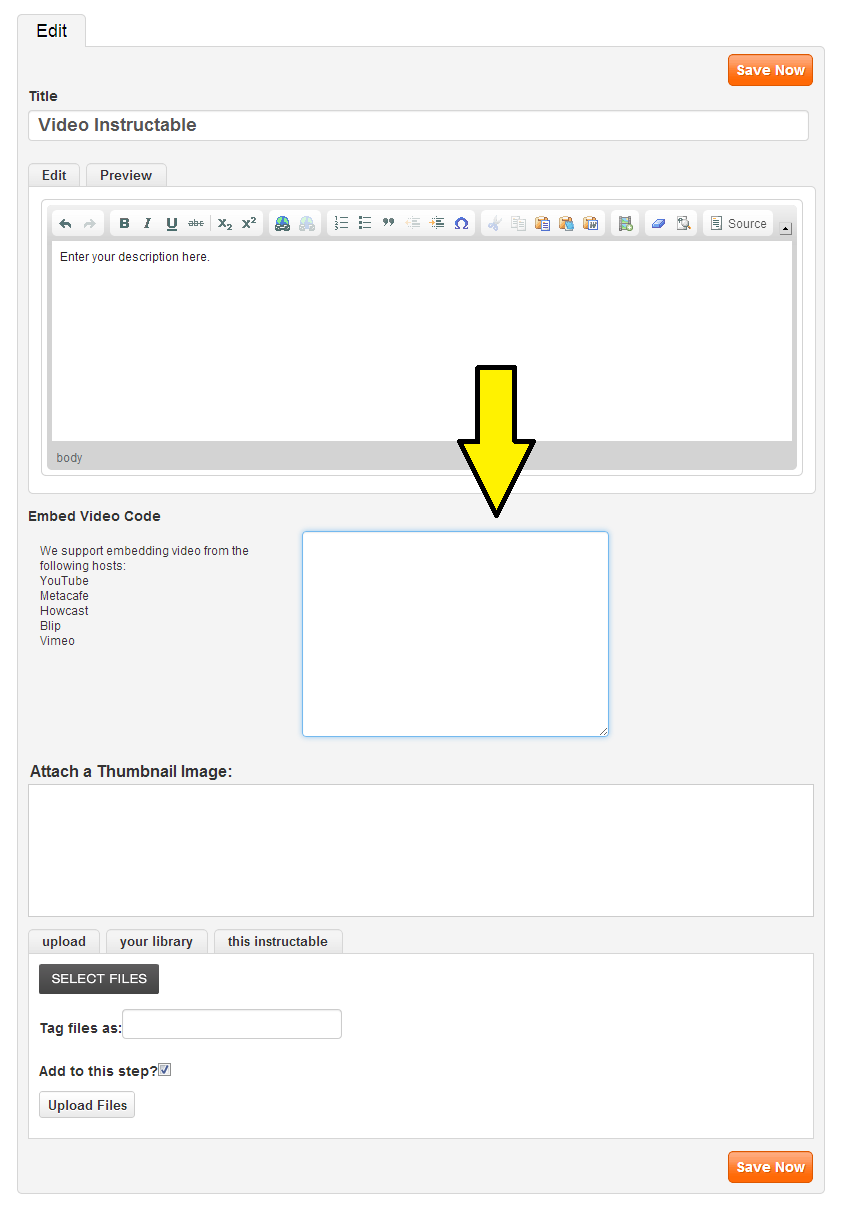The height and width of the screenshot is (1214, 846).
Task: Open the upload tab
Action: 64,941
